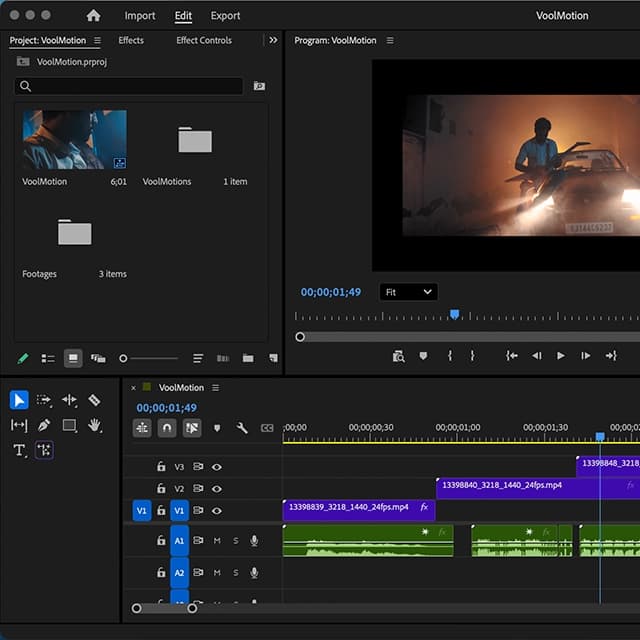This screenshot has width=640, height=640.
Task: Mute audio track A1
Action: tap(217, 541)
